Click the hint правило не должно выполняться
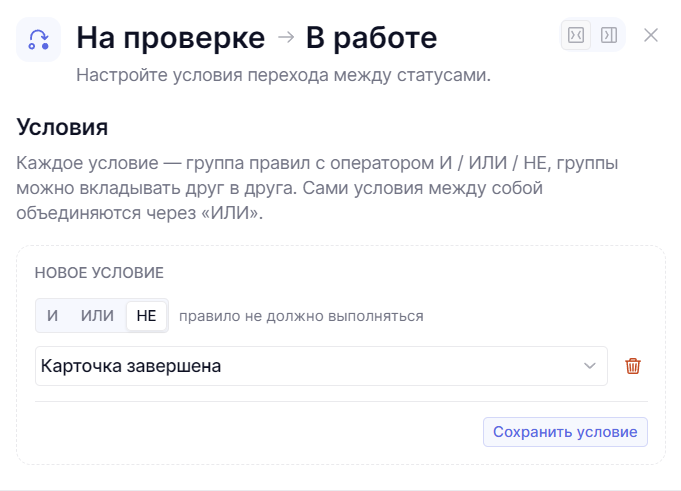The height and width of the screenshot is (491, 681). [301, 316]
